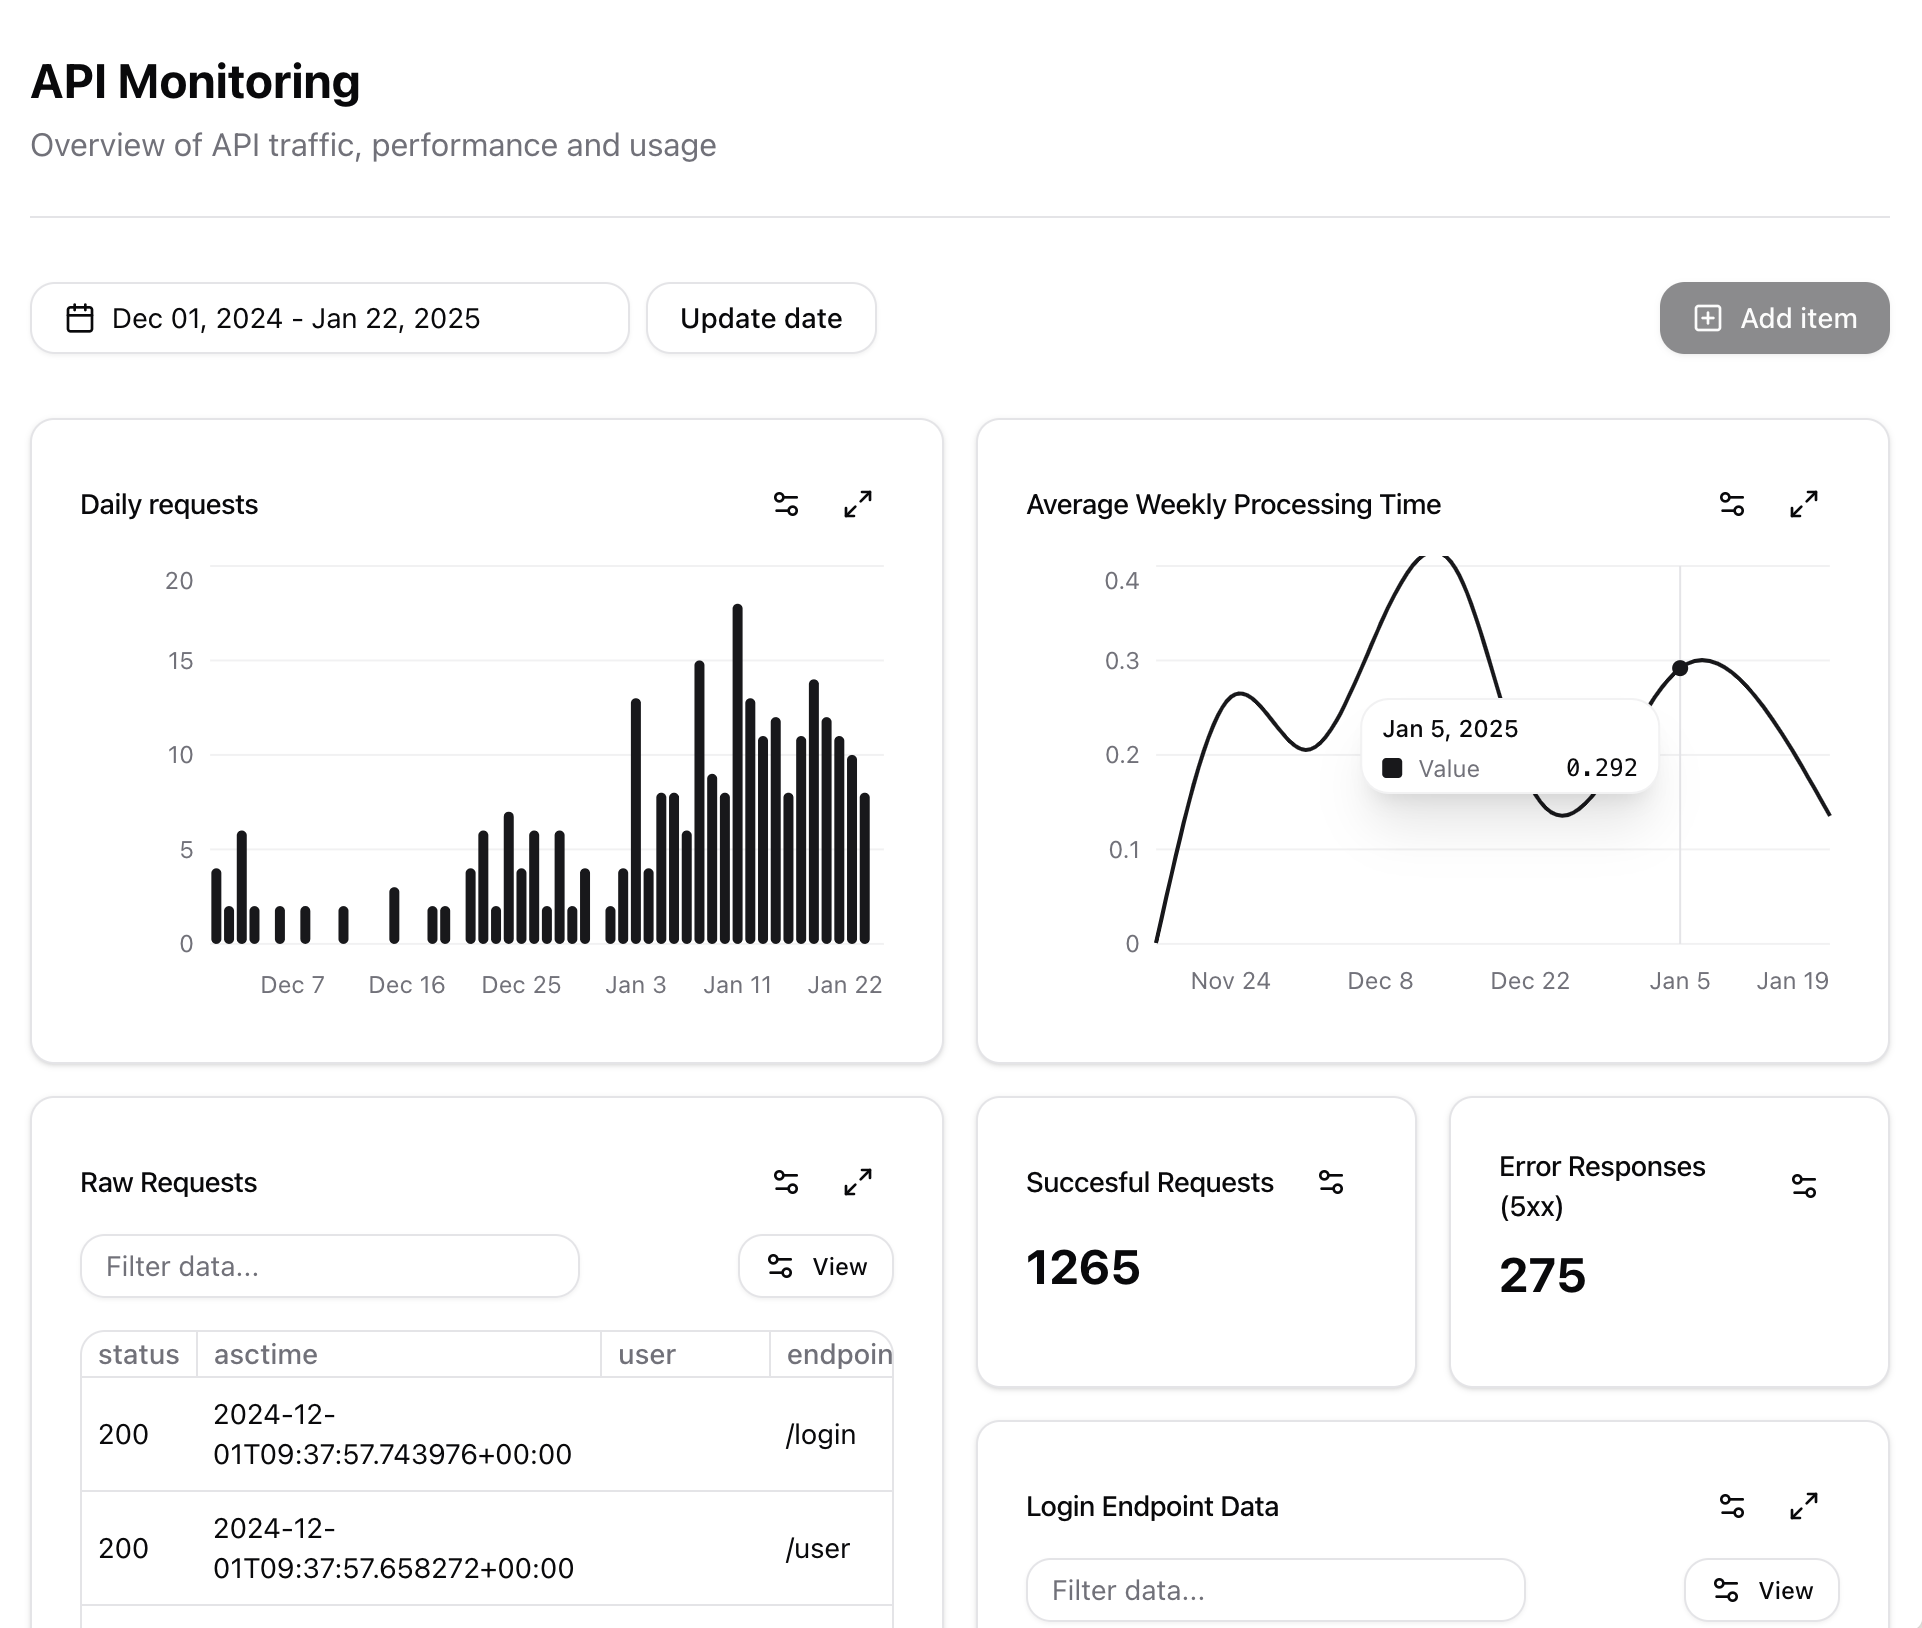Click the API Monitoring heading
1922x1628 pixels.
click(x=195, y=82)
